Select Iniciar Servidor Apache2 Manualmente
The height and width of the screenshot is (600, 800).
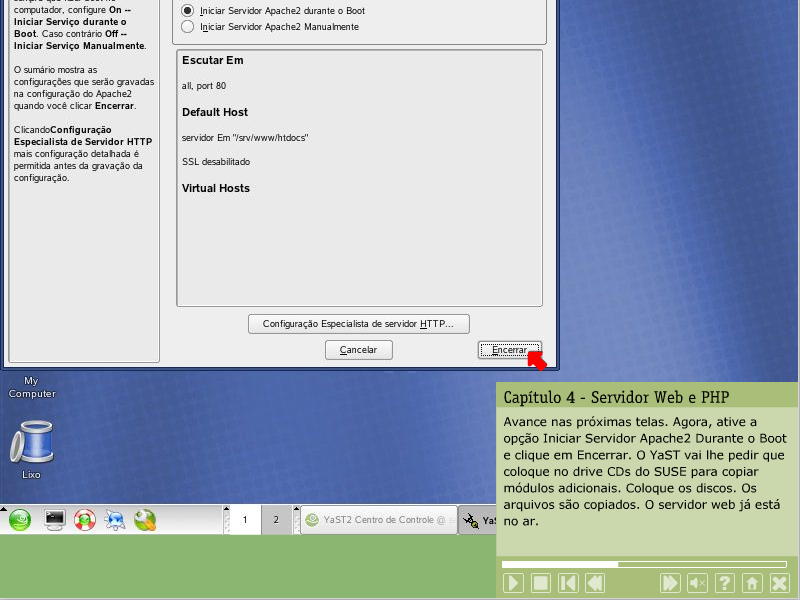(x=187, y=27)
